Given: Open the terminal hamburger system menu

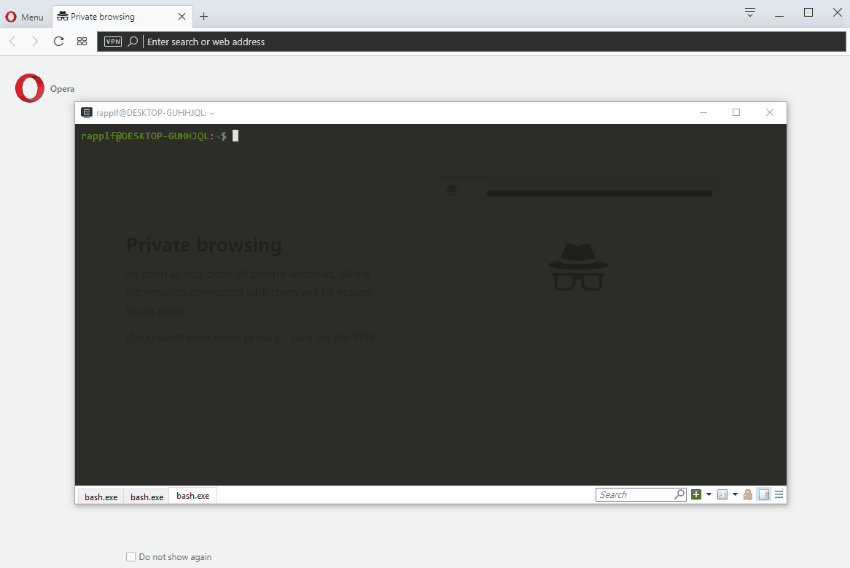Looking at the screenshot, I should (x=779, y=494).
